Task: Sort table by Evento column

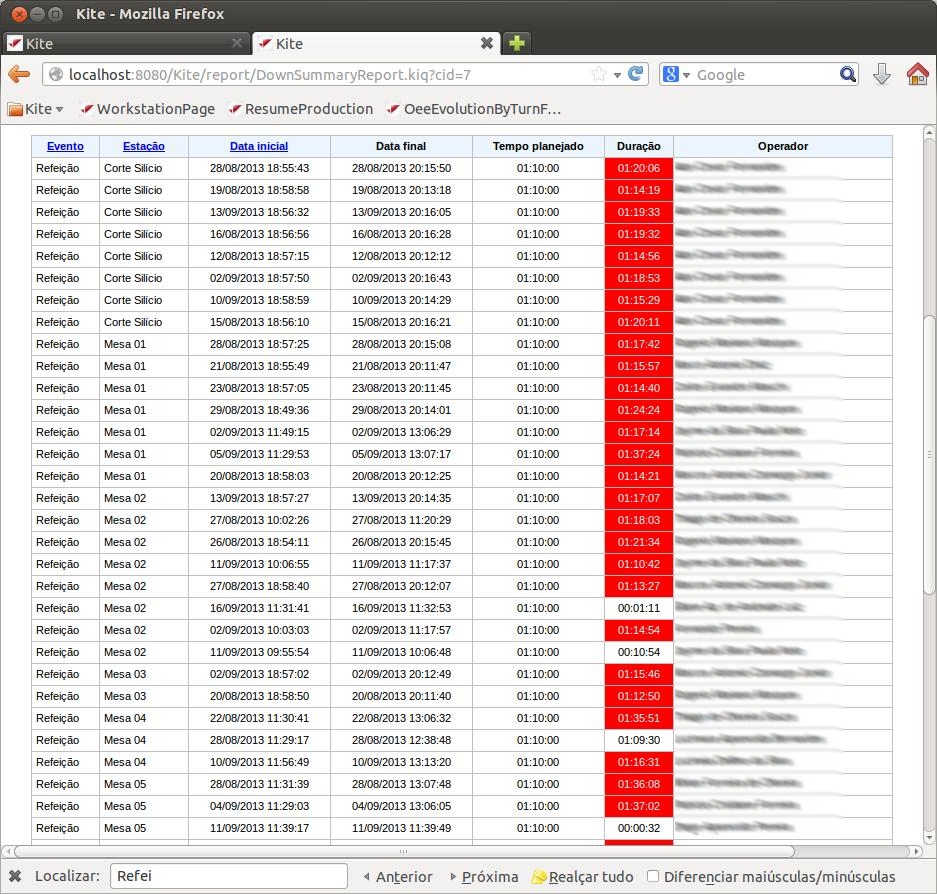Action: (65, 146)
